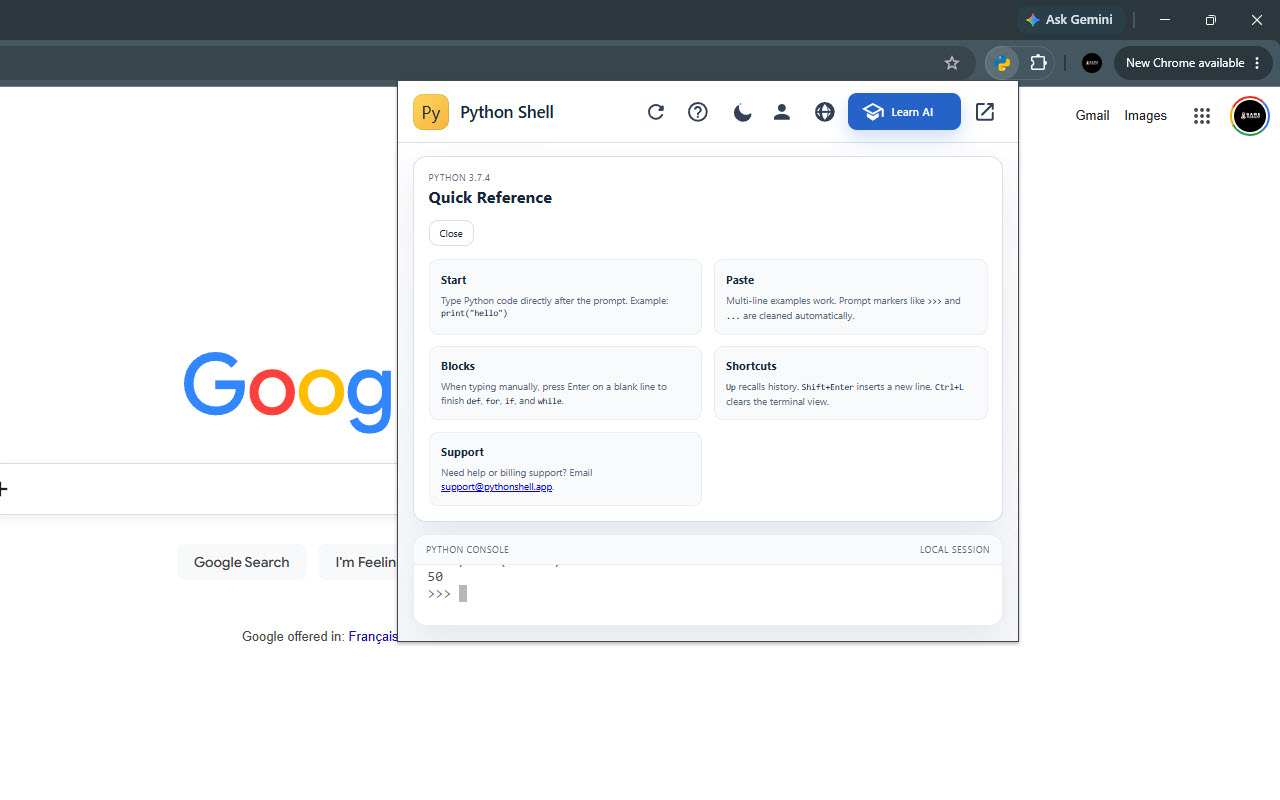
Task: Toggle dark mode with the moon icon
Action: pos(741,112)
